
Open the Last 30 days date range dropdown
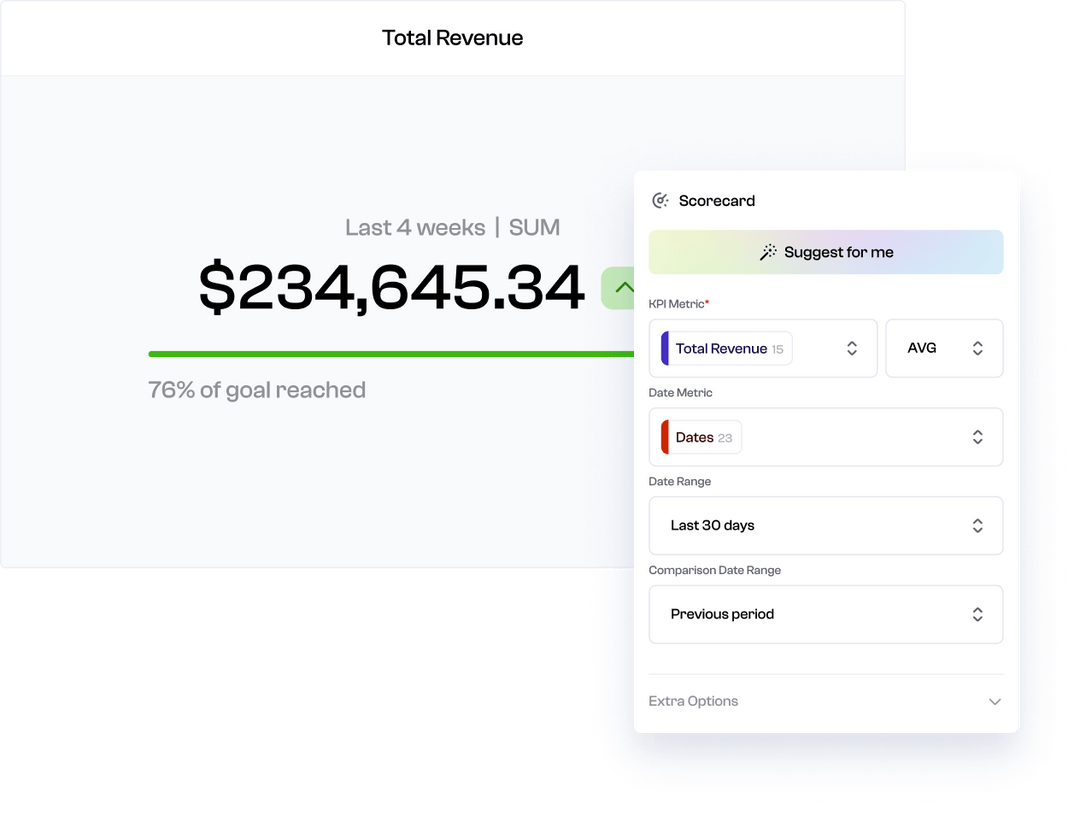coord(826,525)
